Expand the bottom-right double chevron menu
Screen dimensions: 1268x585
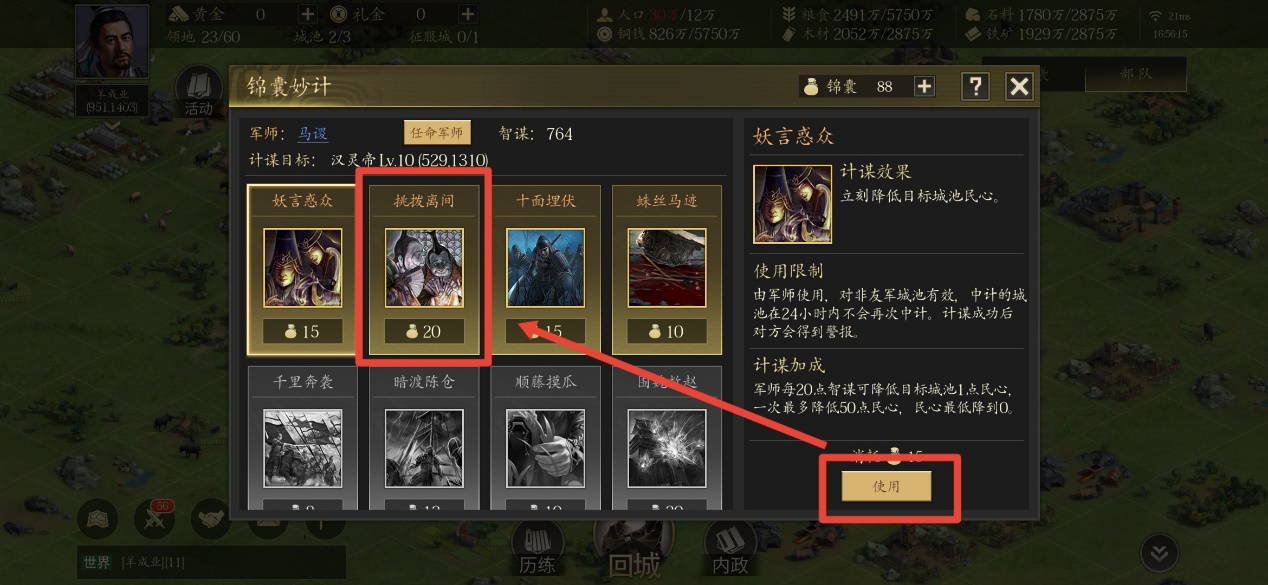pos(1159,553)
